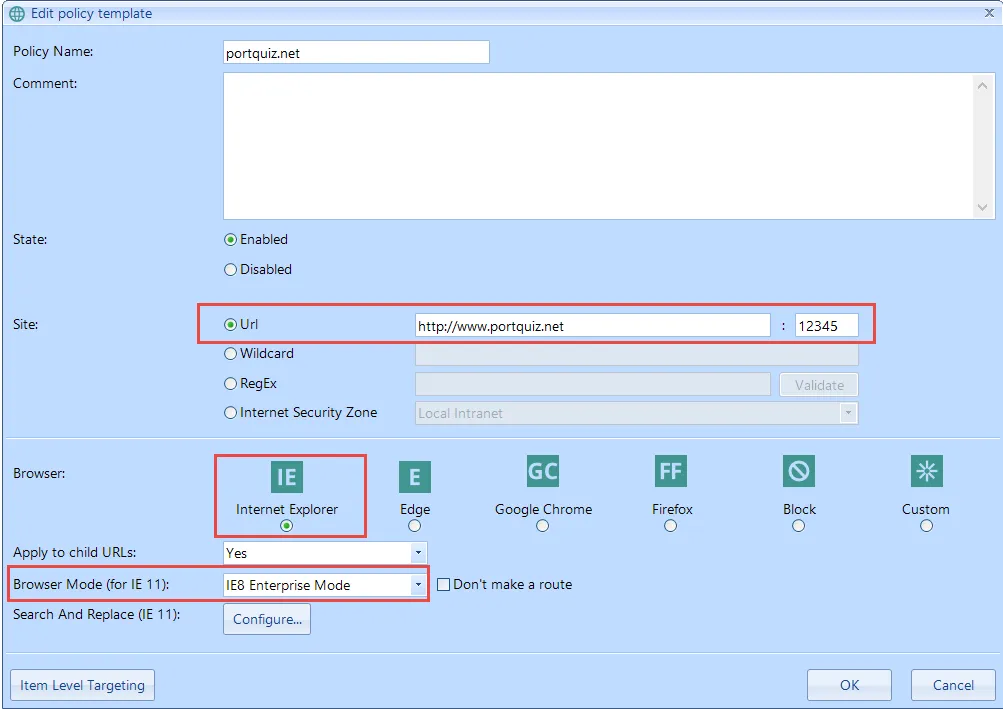This screenshot has height=709, width=1003.
Task: Click the Block browser icon
Action: pos(798,471)
